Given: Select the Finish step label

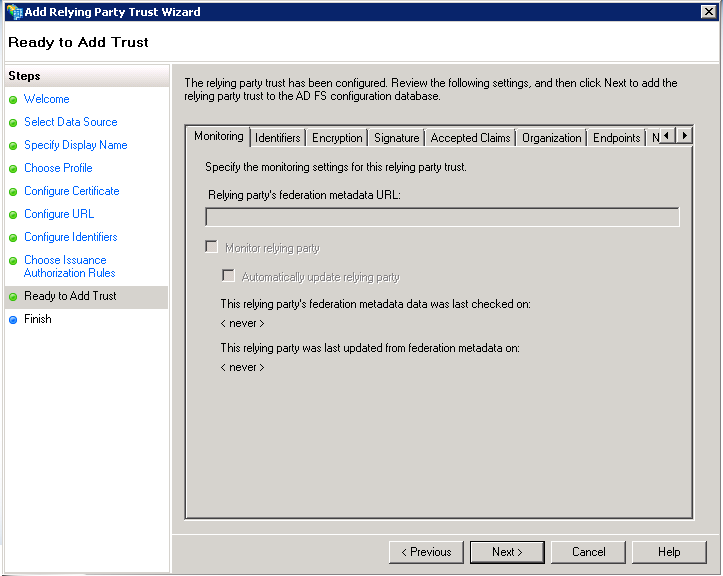Looking at the screenshot, I should (38, 319).
